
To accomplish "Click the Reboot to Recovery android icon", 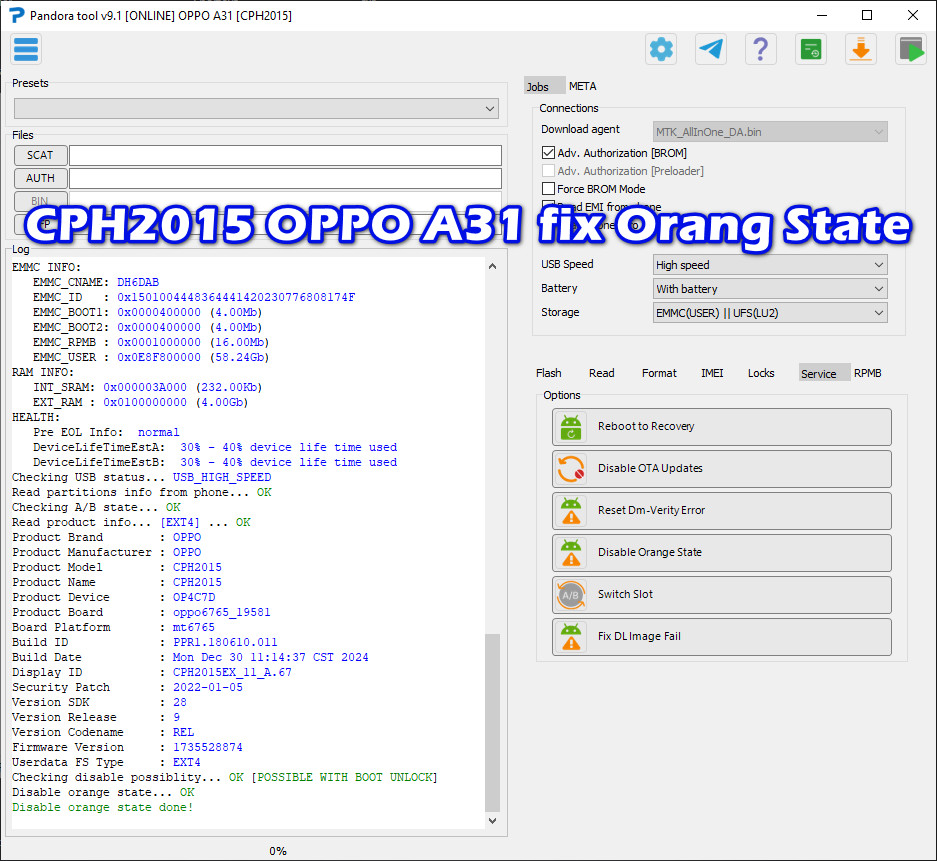I will (x=571, y=427).
